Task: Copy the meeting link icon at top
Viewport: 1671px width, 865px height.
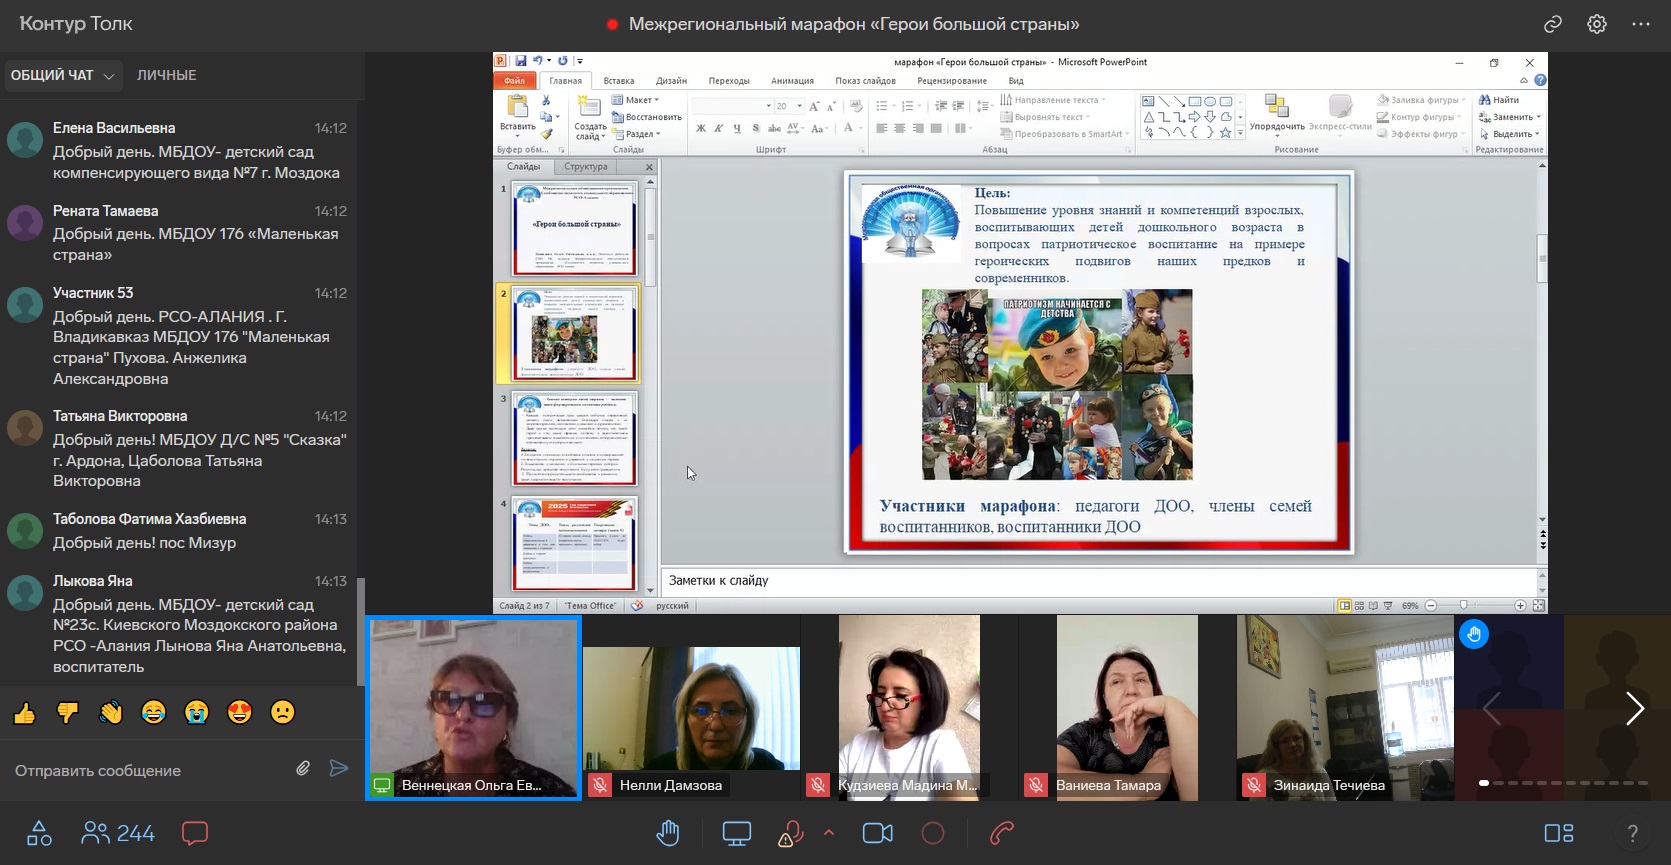Action: click(1553, 24)
